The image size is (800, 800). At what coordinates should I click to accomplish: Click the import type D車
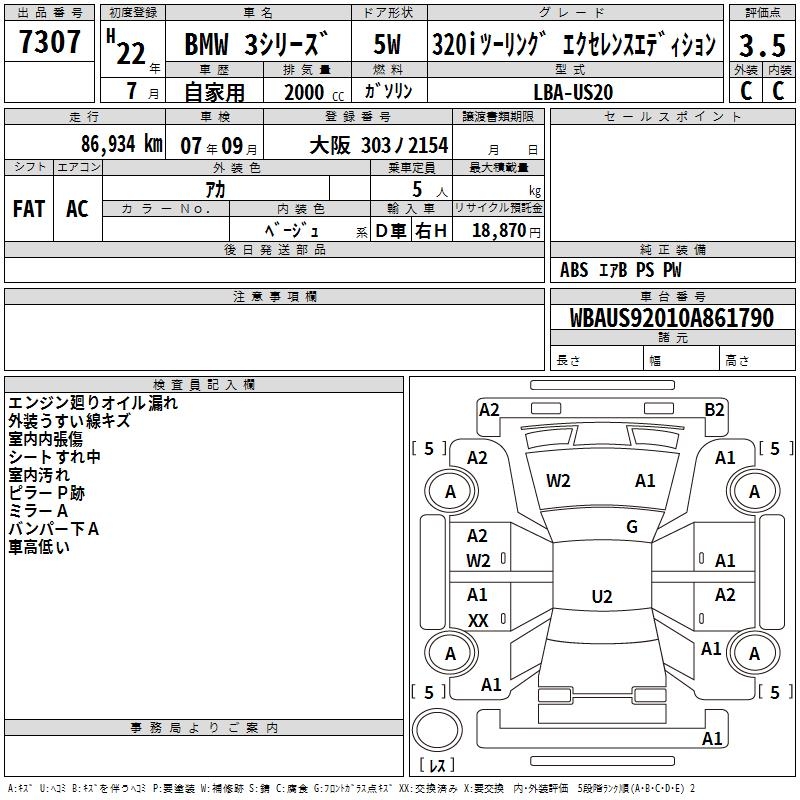tap(391, 231)
